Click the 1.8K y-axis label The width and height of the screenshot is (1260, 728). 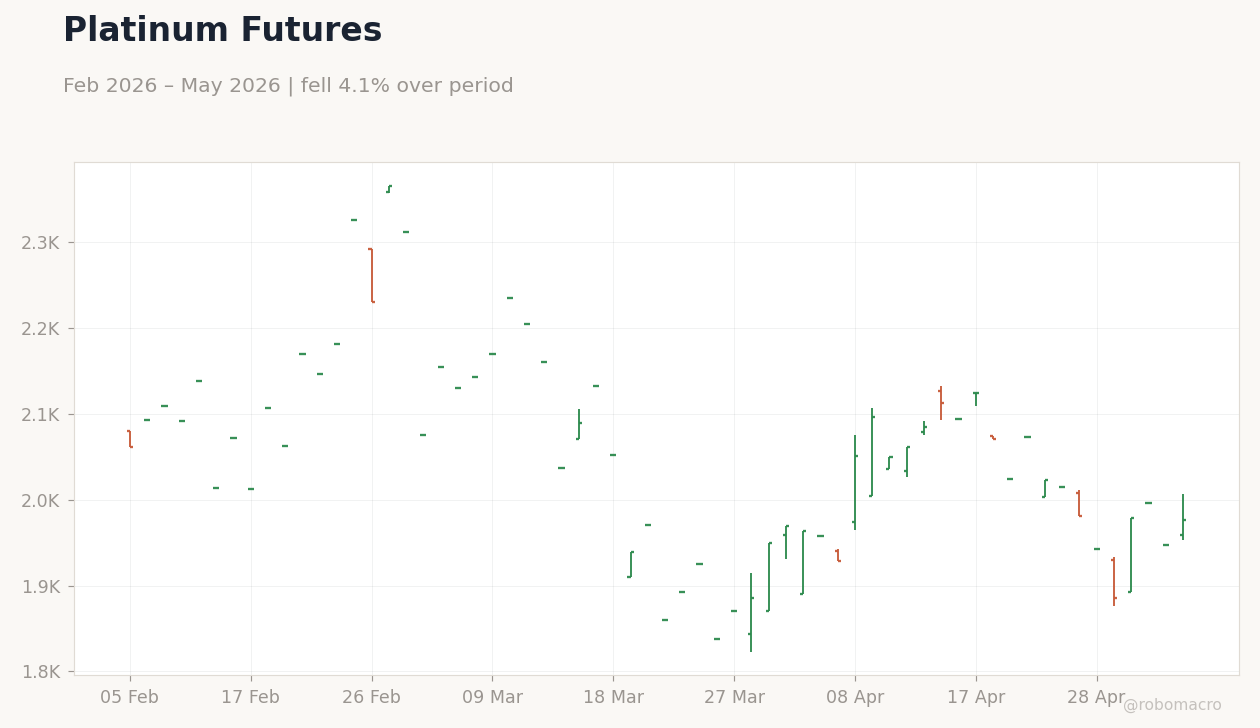point(41,672)
